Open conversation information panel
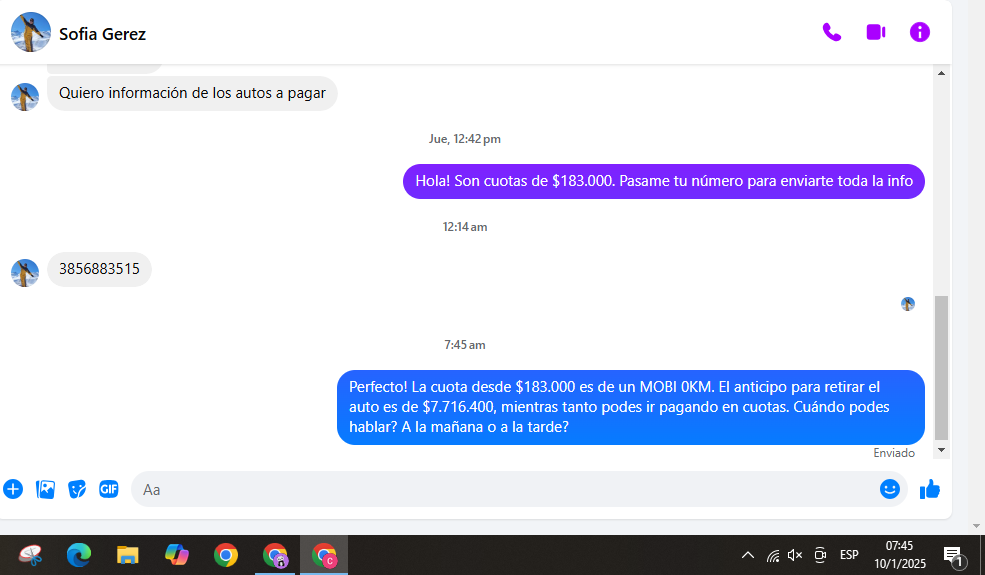985x575 pixels. pyautogui.click(x=920, y=32)
